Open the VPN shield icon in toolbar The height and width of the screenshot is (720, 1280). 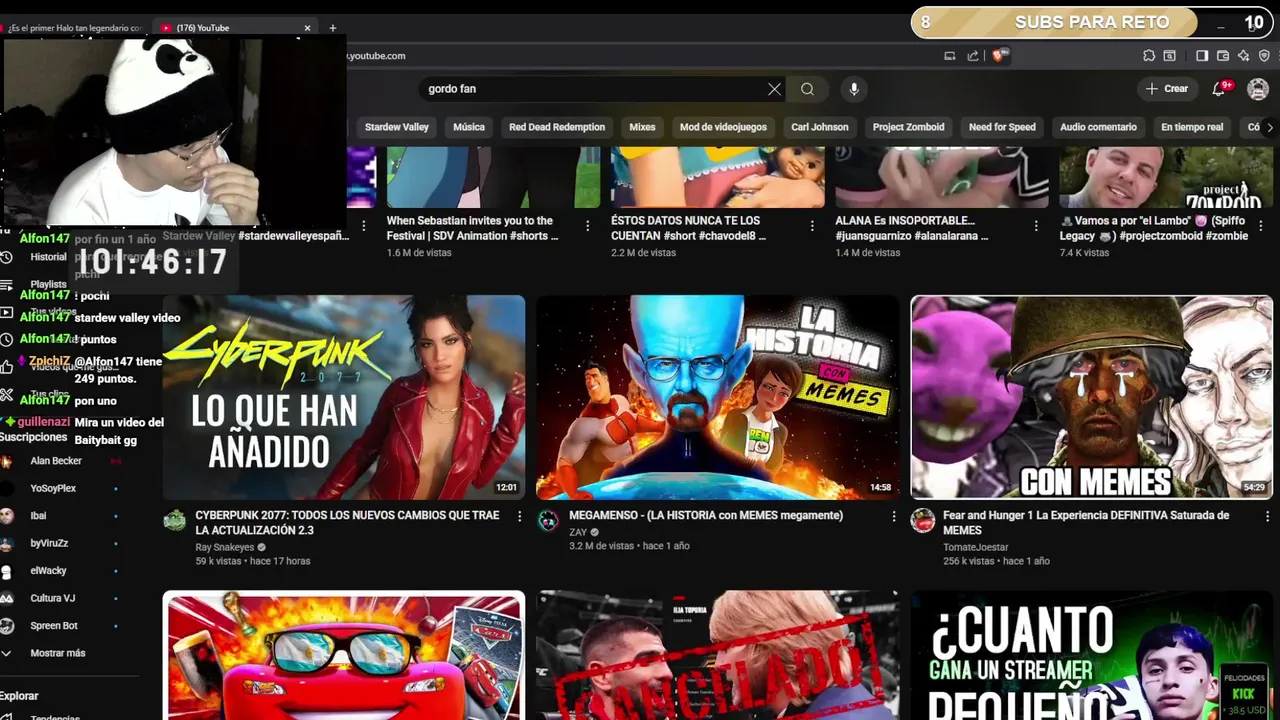[1265, 56]
